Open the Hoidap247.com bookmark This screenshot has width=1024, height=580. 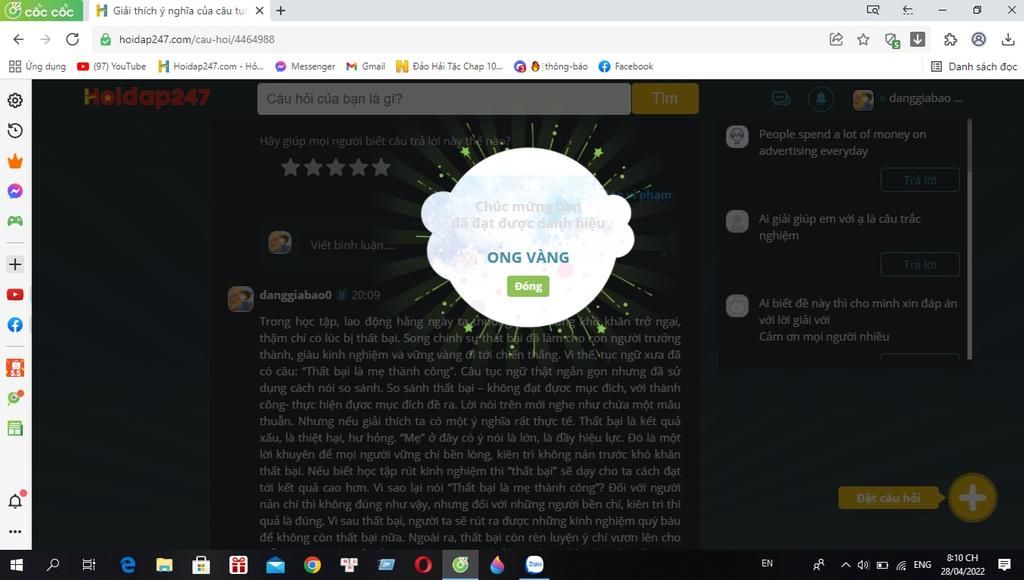(x=211, y=66)
